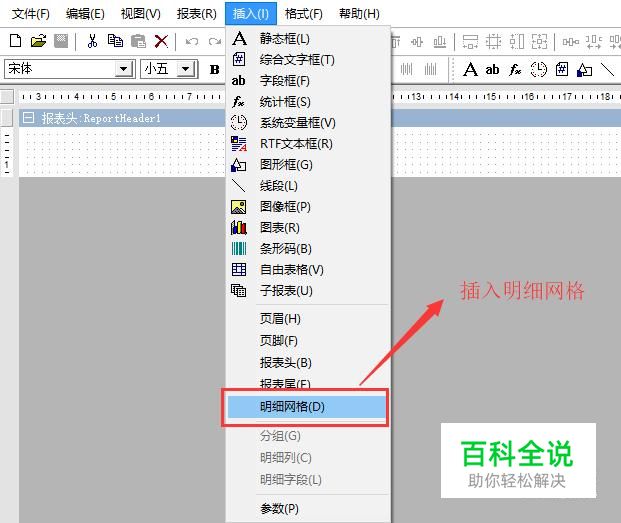Select 自由表格(V) menu item
Screen dimensions: 621x523
tap(308, 270)
